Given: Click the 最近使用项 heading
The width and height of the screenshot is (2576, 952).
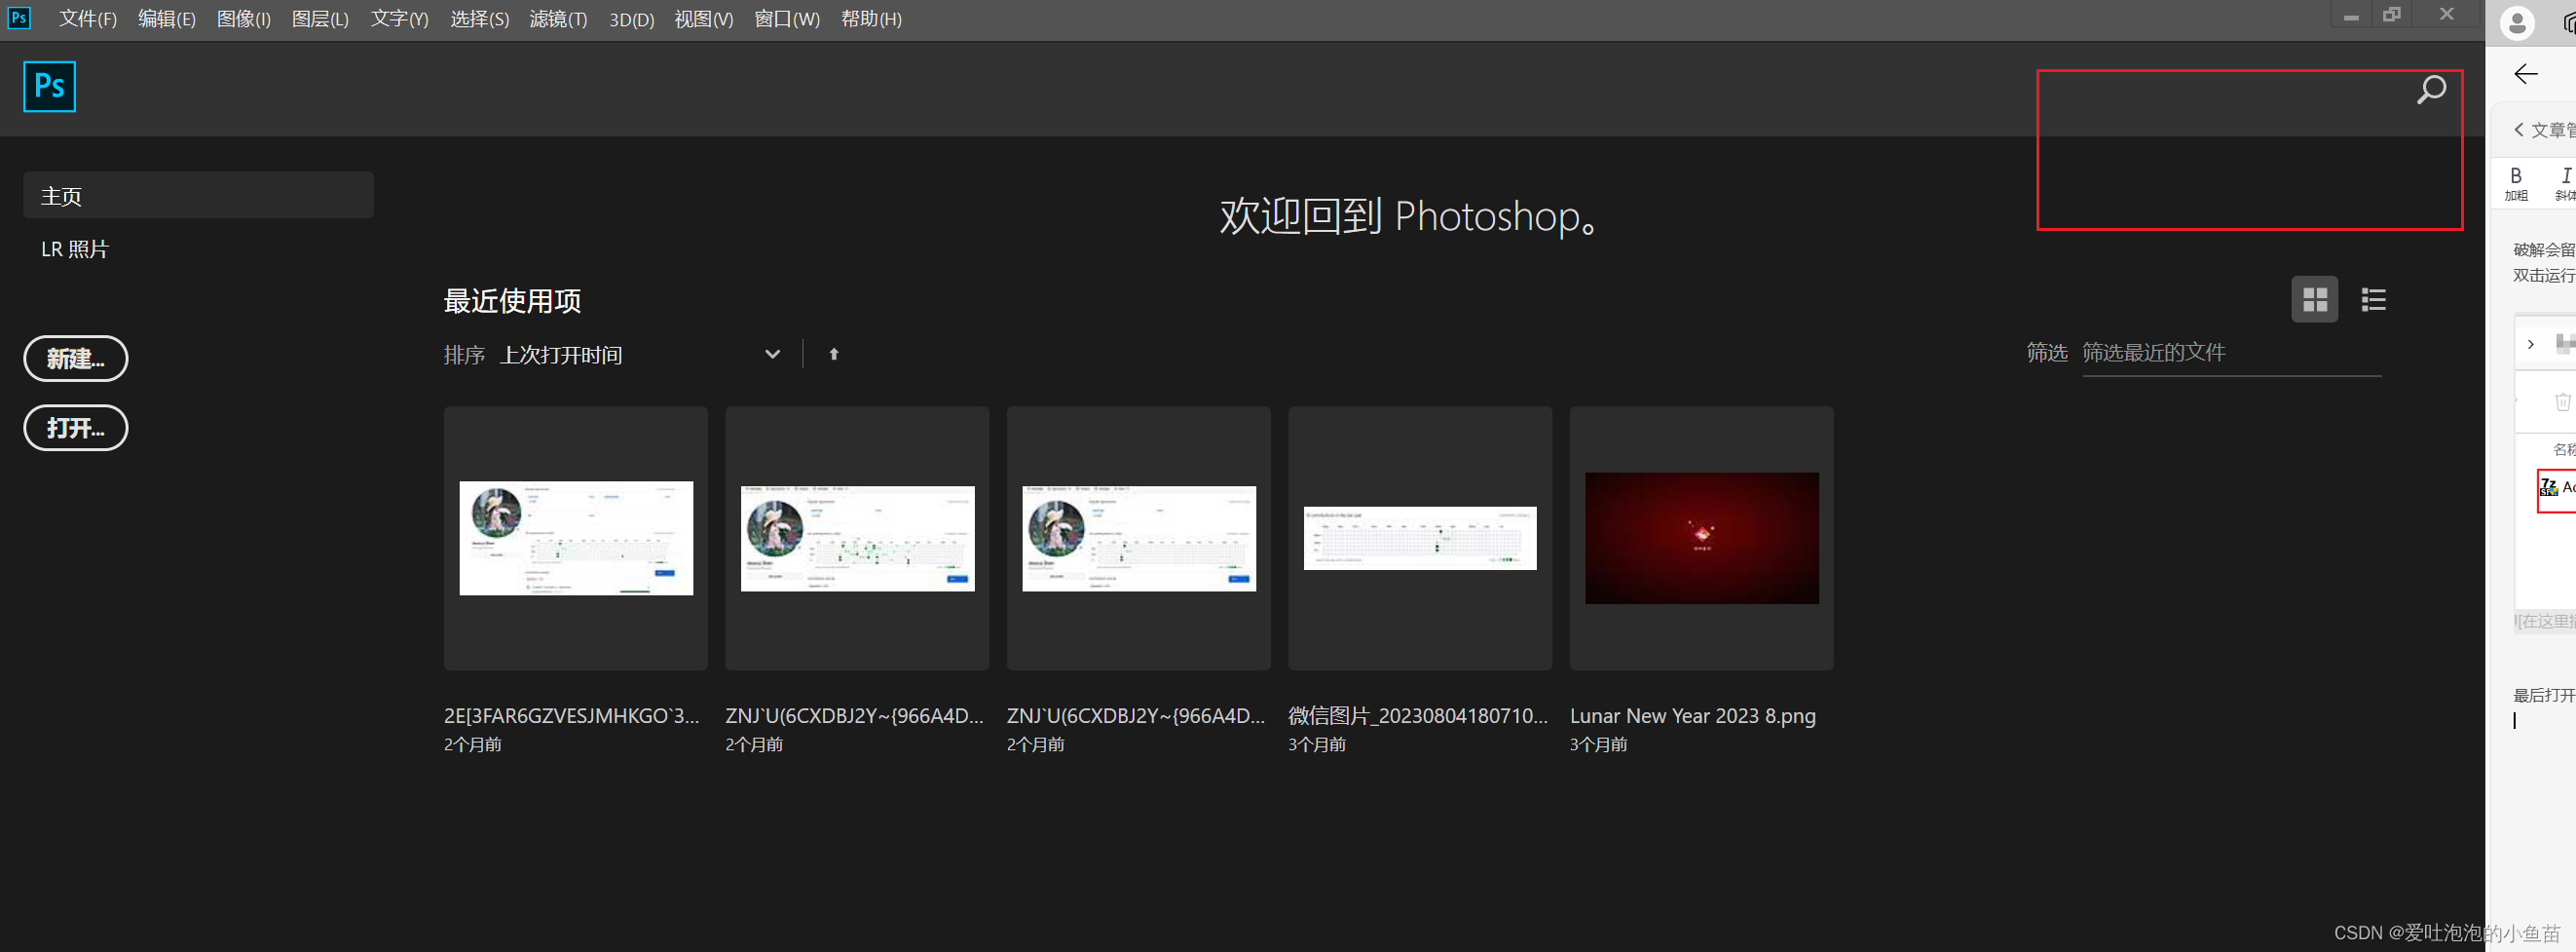Looking at the screenshot, I should [x=512, y=301].
